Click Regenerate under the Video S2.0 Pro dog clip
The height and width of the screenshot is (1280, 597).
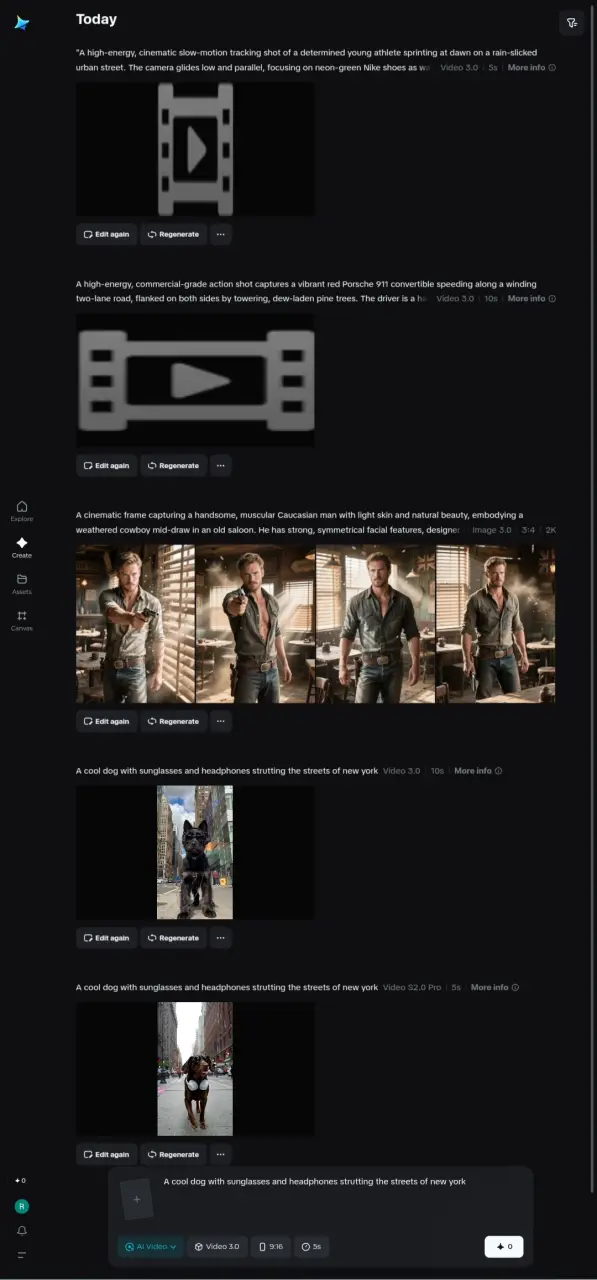click(x=173, y=1154)
